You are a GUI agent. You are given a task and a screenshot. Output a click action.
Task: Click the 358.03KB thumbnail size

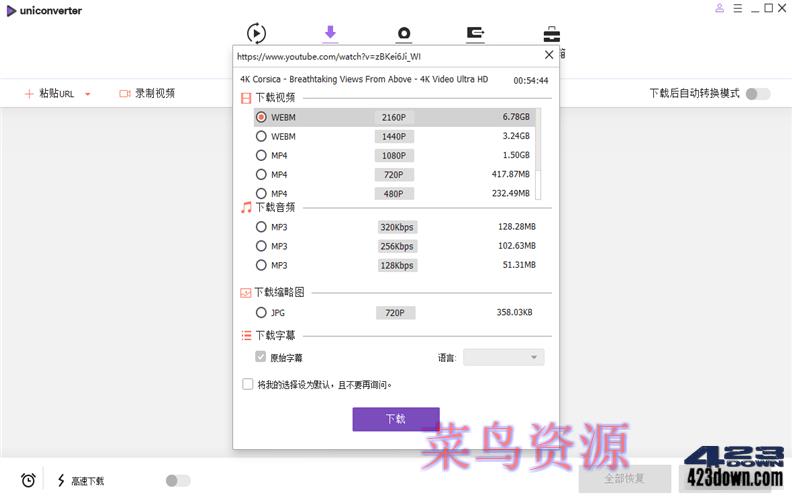click(514, 313)
